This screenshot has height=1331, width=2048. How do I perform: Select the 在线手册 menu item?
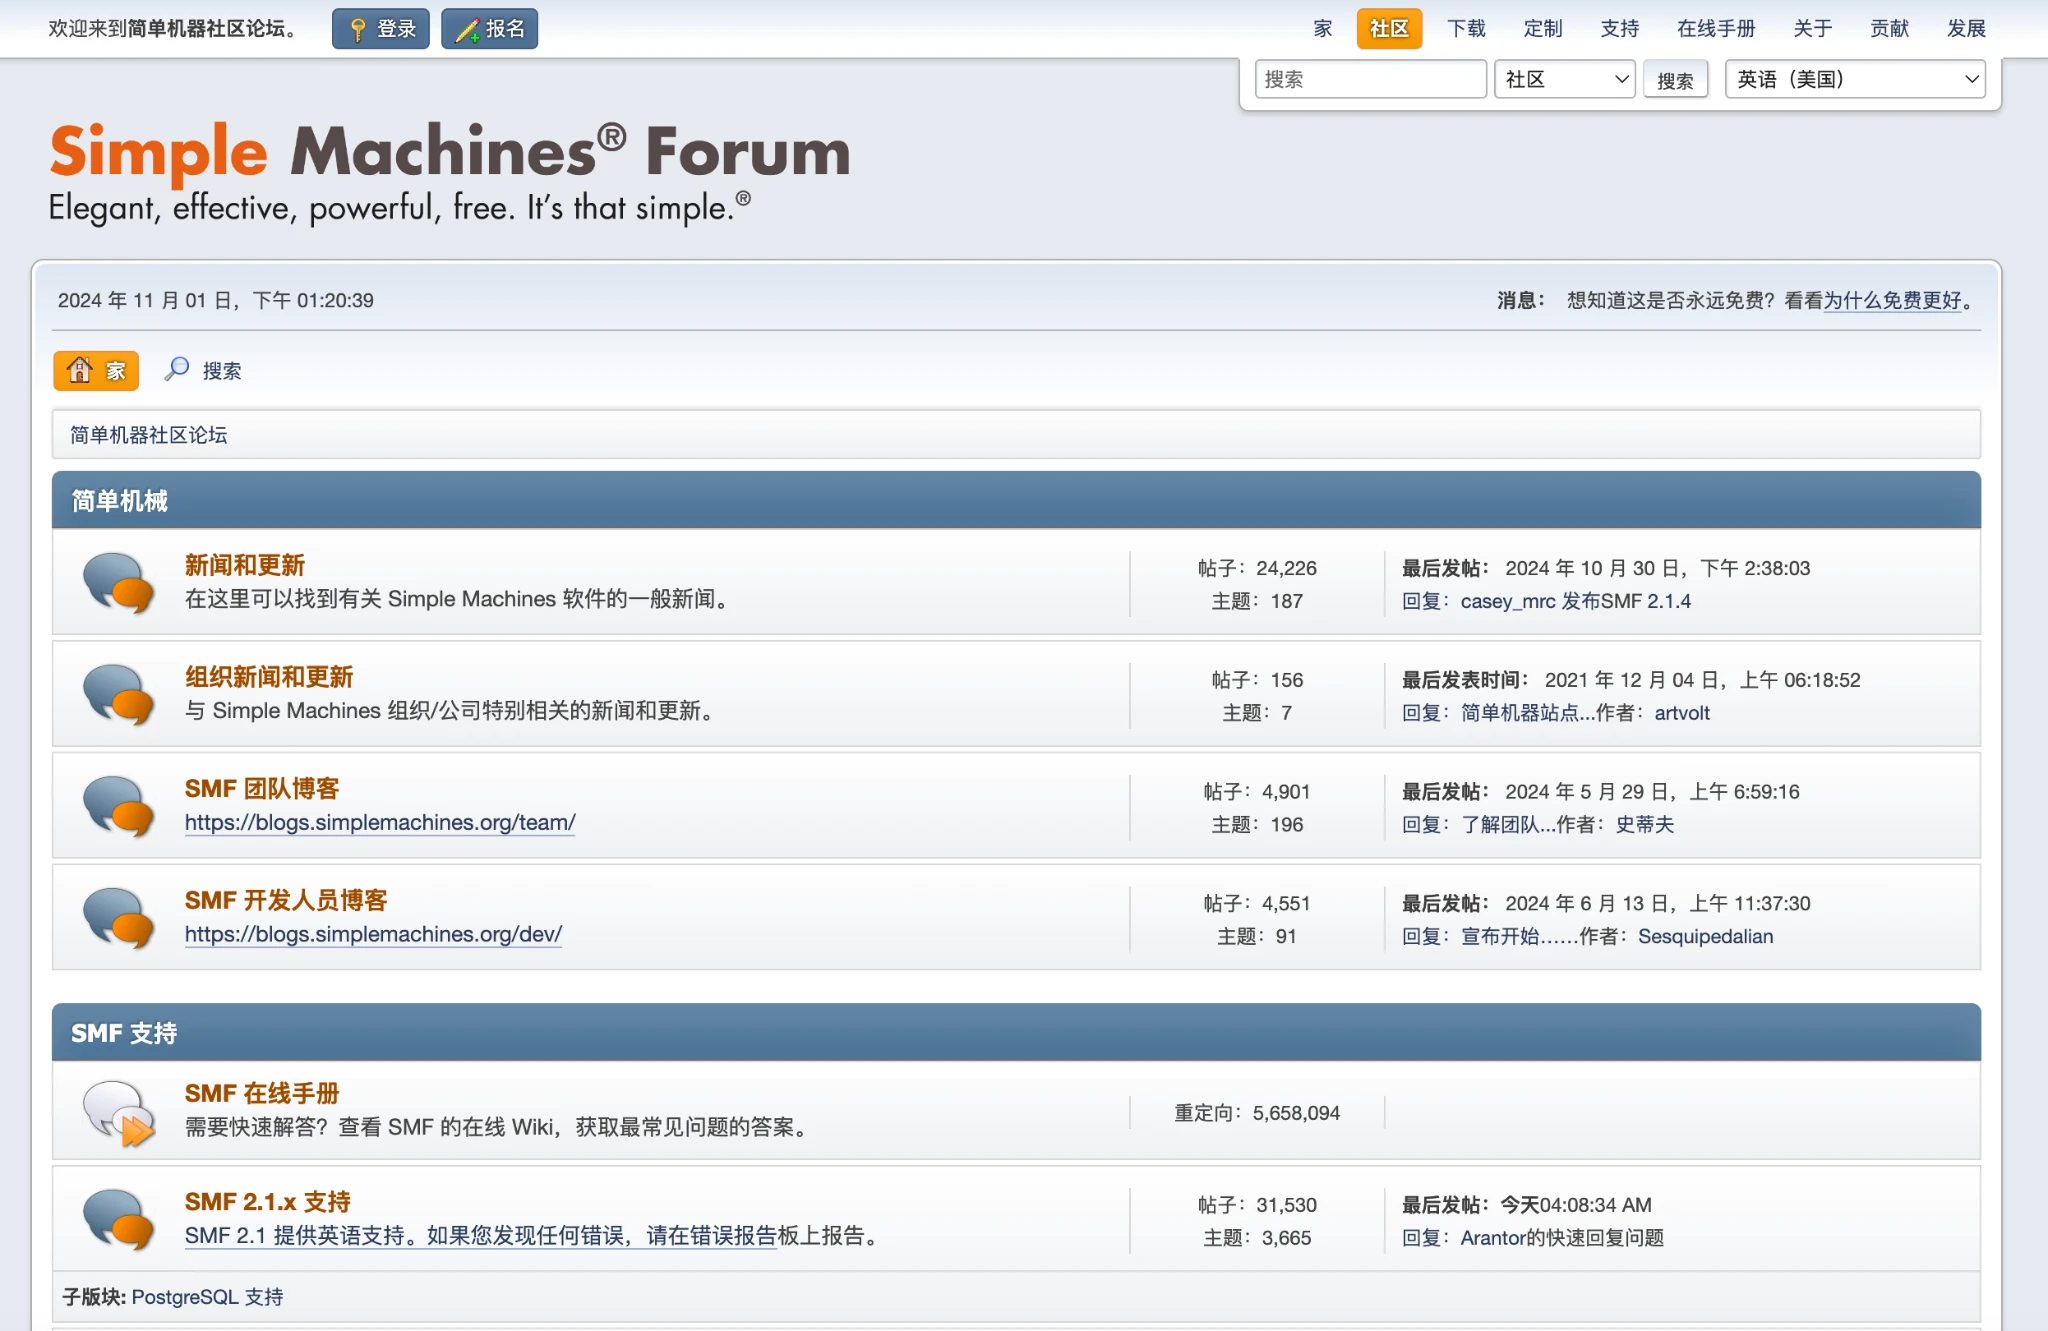pyautogui.click(x=1716, y=29)
